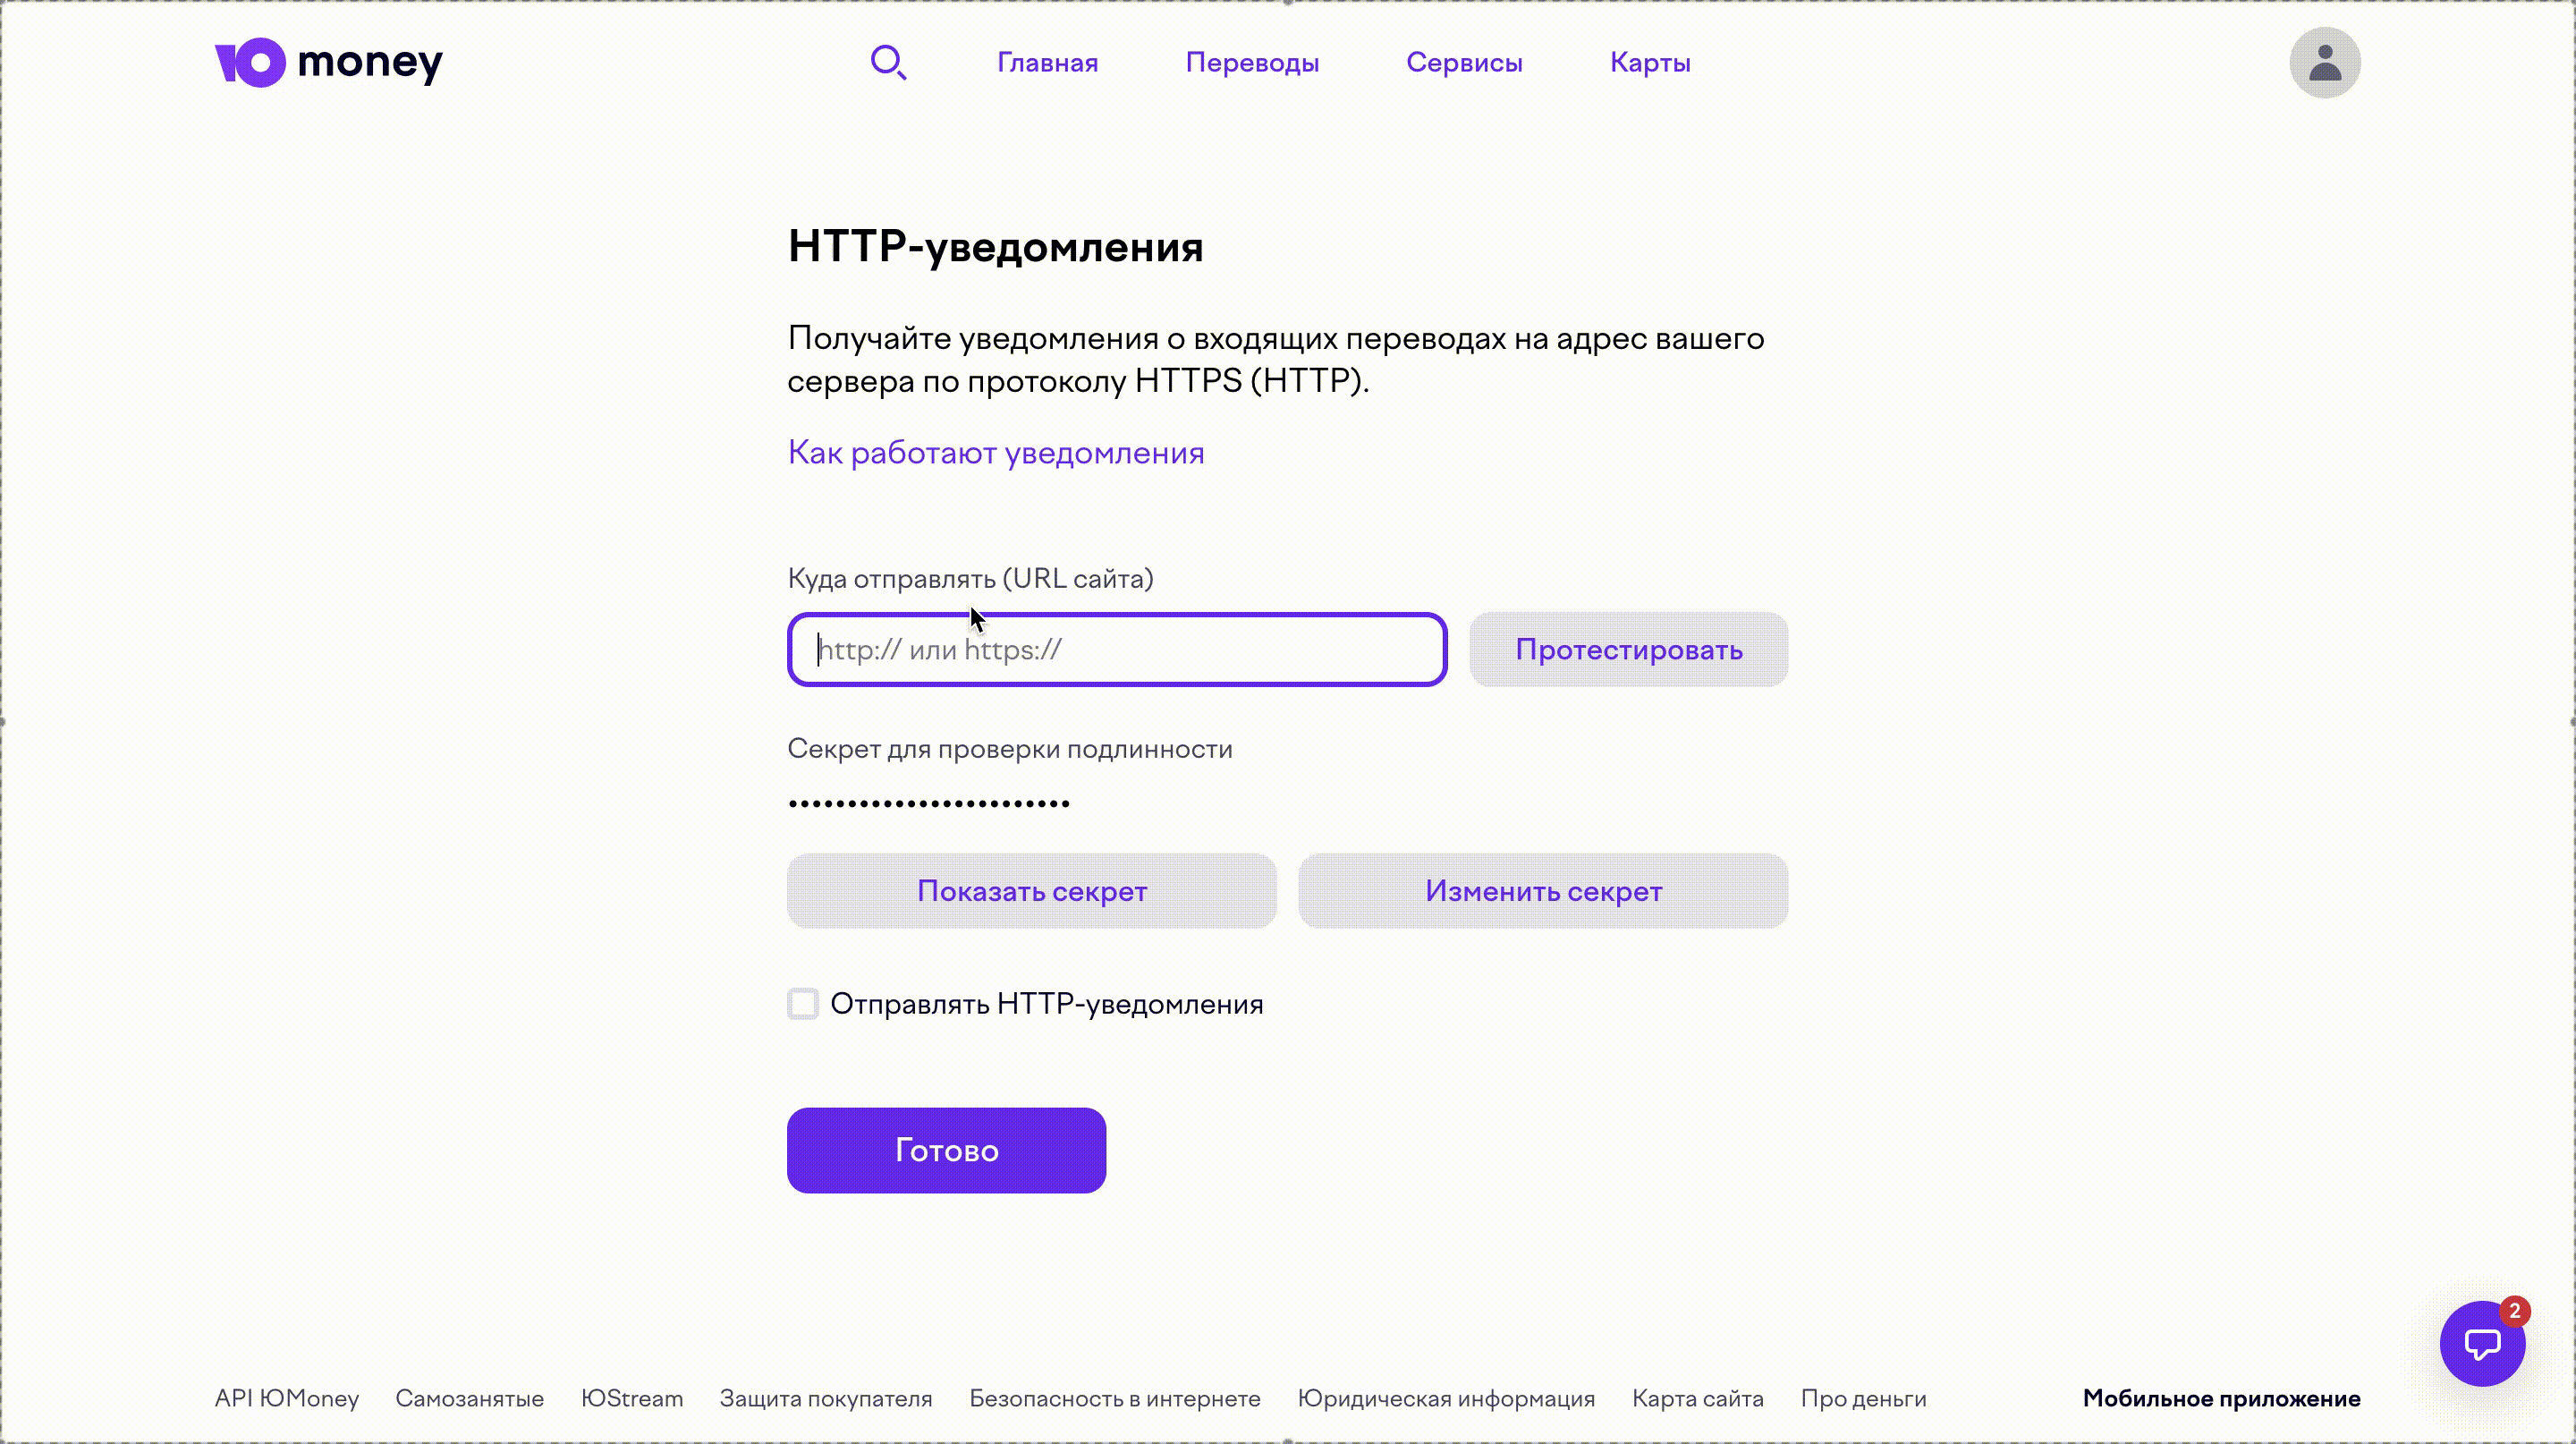
Task: Open the Юридическая информация footer link
Action: (1446, 1399)
